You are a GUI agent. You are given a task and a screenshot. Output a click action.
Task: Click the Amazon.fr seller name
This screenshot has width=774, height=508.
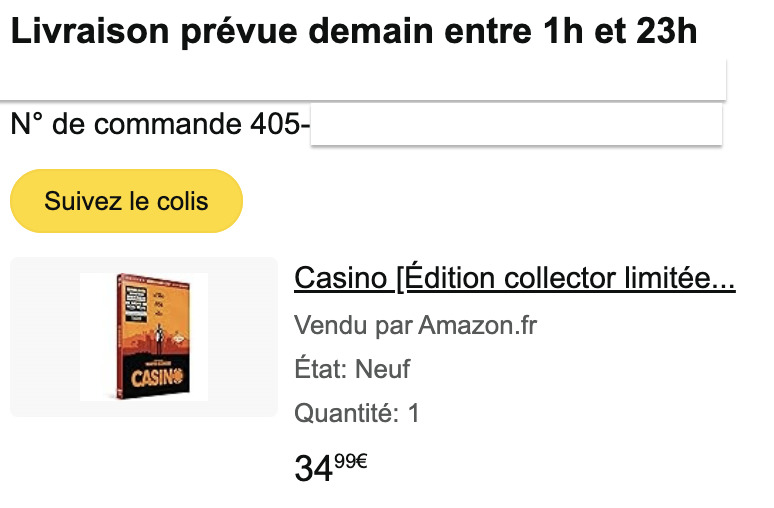point(477,326)
